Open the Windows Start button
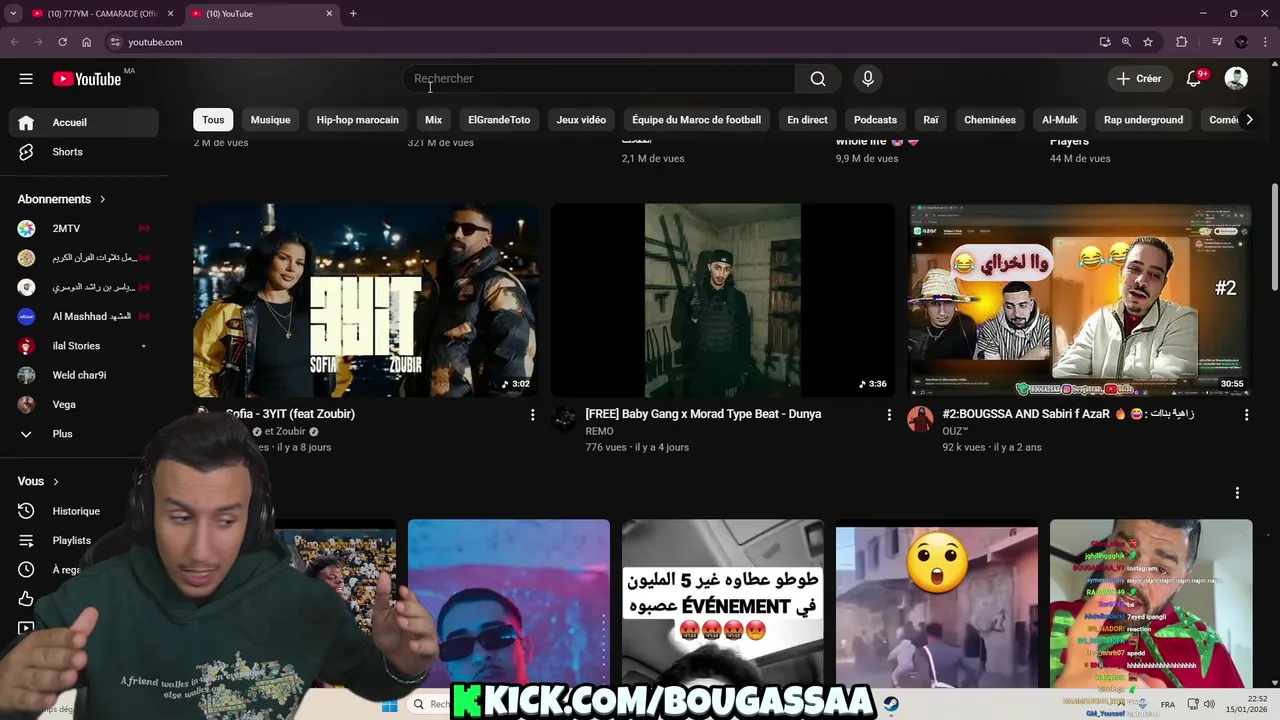Viewport: 1280px width, 720px height. point(389,704)
